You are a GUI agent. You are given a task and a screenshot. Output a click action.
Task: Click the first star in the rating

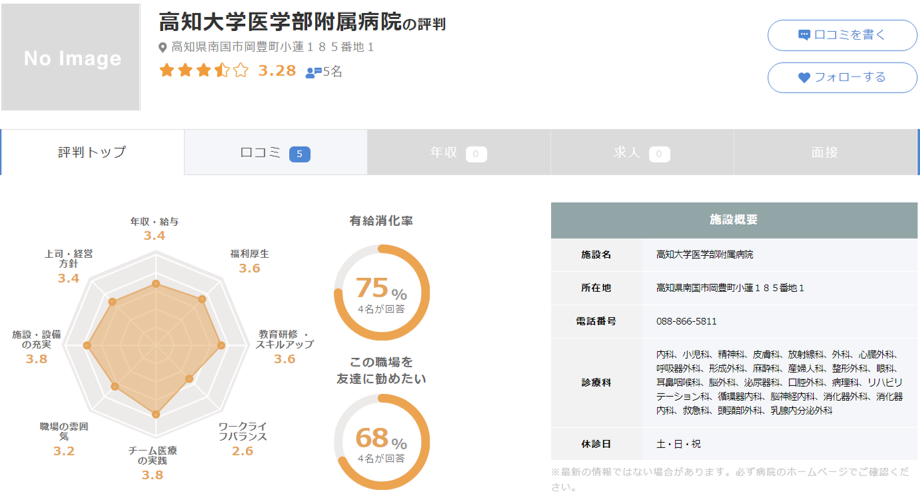coord(167,71)
